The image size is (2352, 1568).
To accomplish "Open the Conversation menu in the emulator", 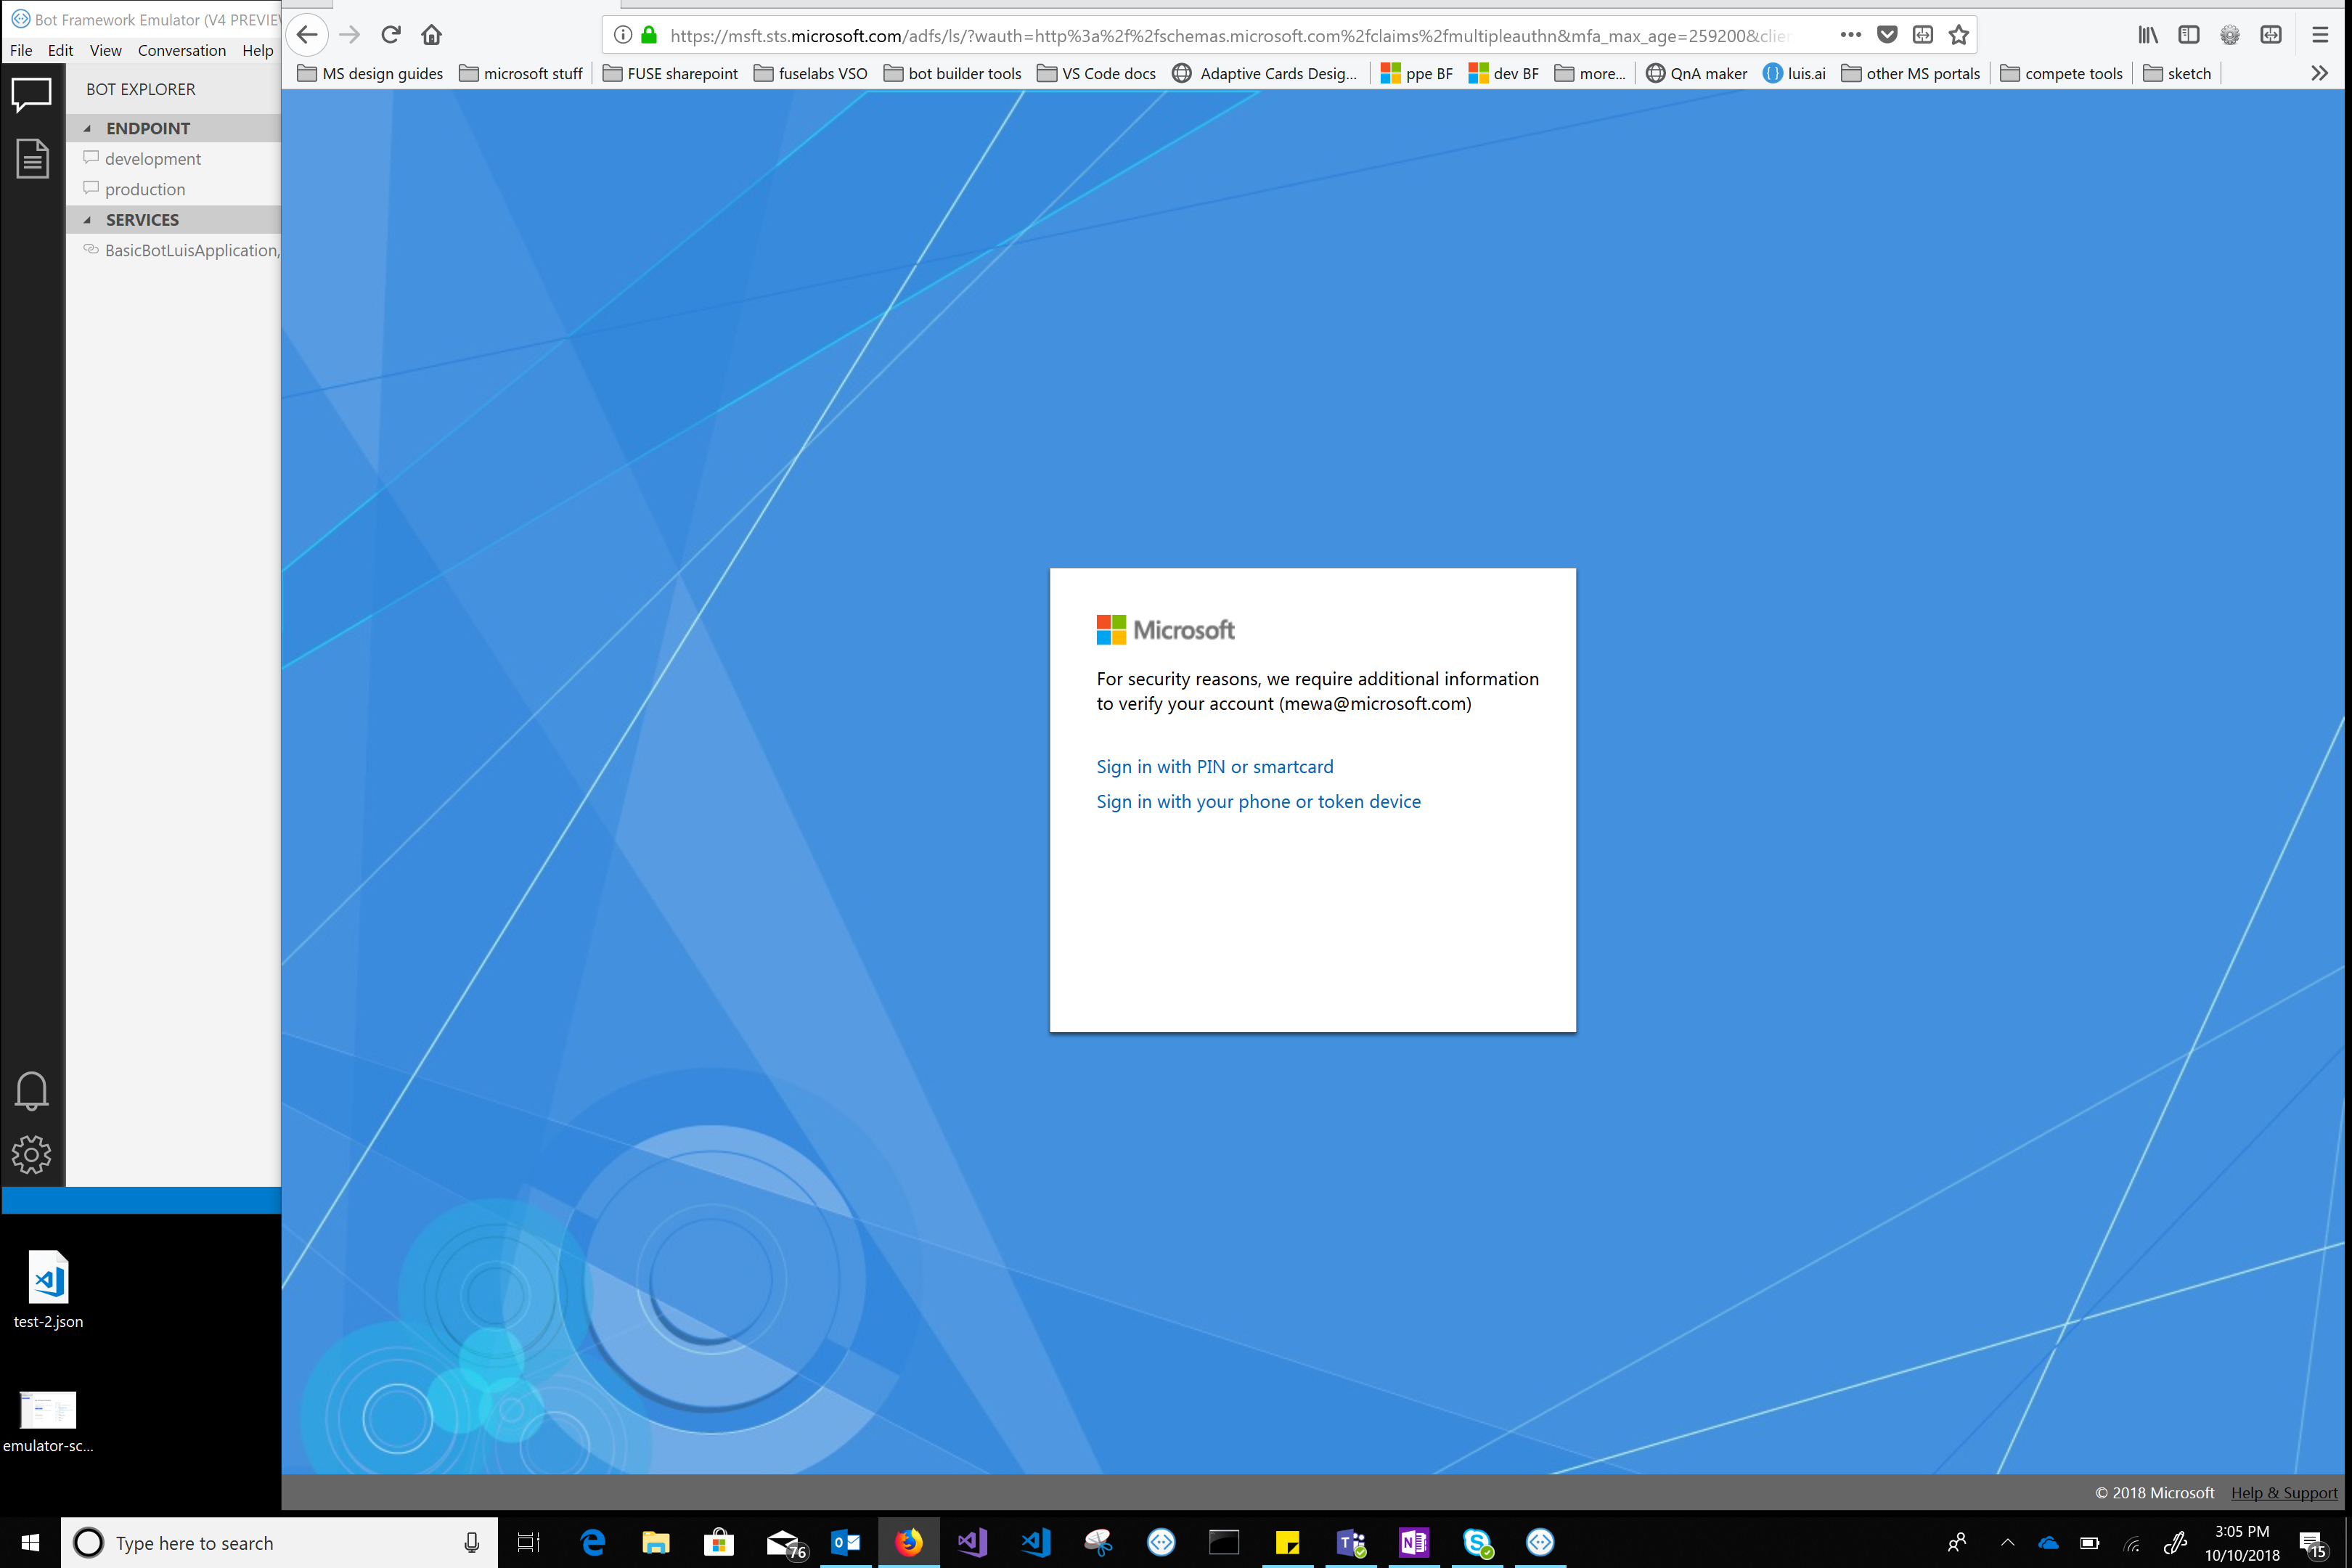I will click(182, 50).
